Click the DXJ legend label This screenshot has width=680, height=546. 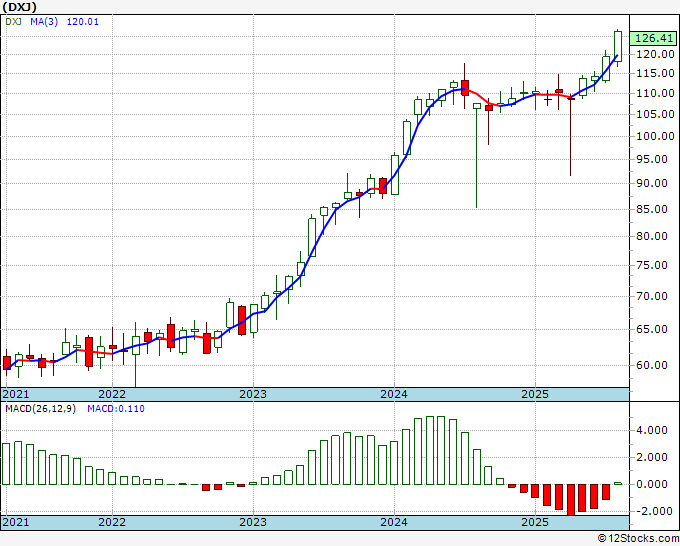[13, 21]
